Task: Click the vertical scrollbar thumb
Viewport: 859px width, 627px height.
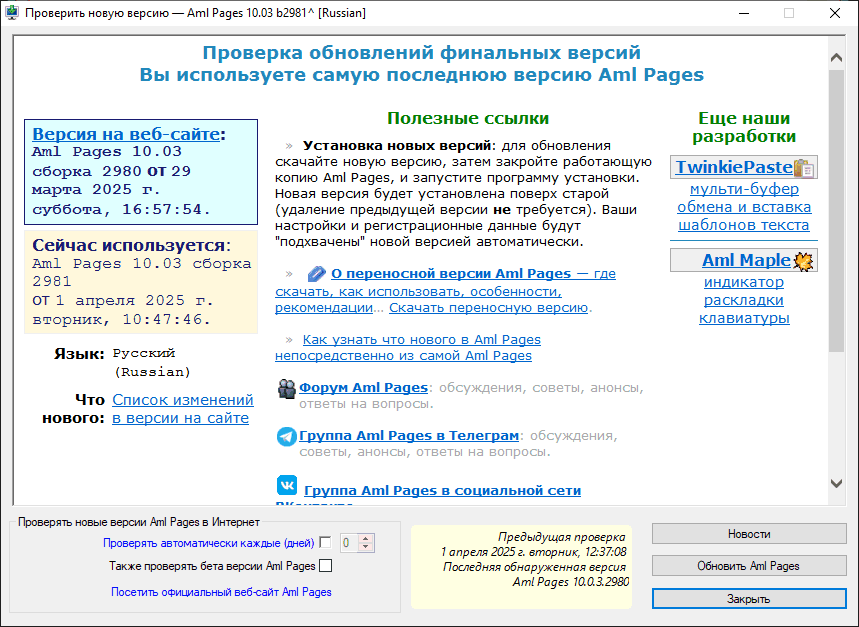Action: 836,211
